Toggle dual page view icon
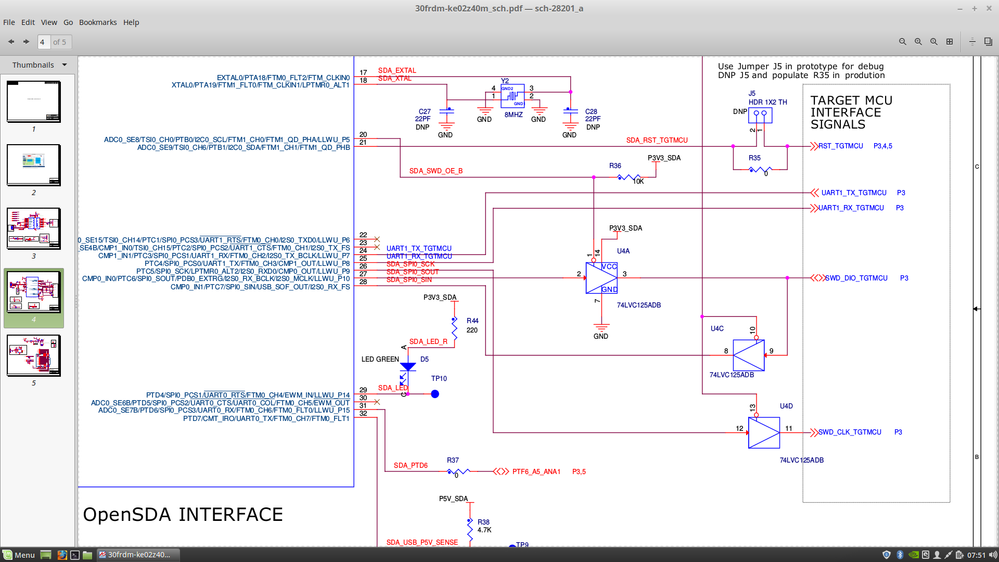 [988, 42]
